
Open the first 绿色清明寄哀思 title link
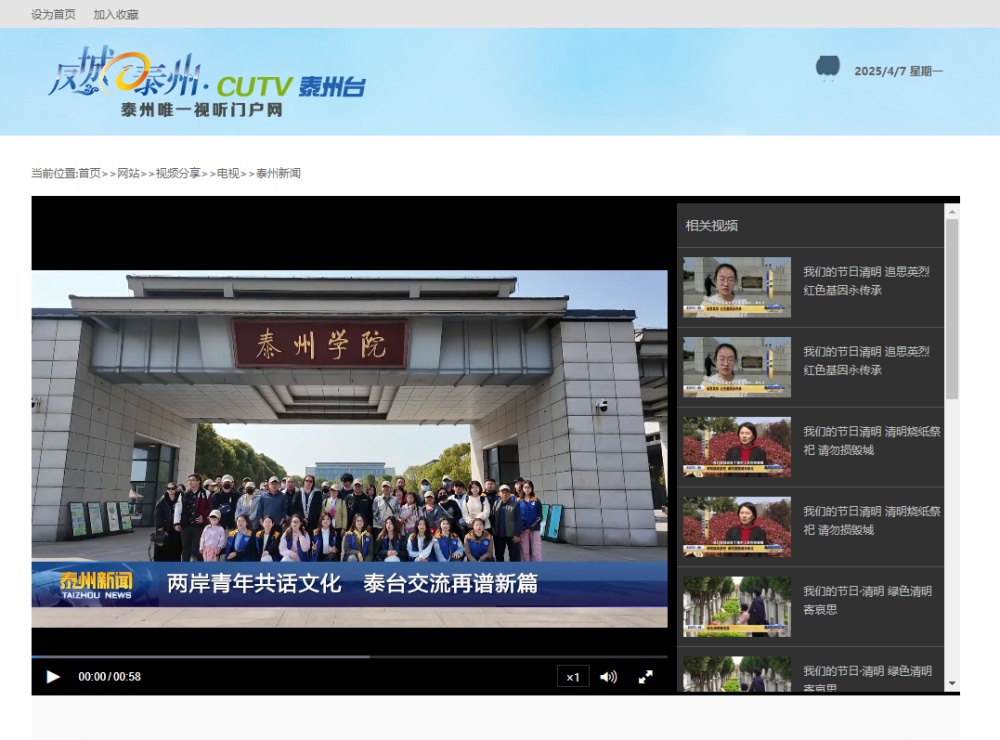867,600
